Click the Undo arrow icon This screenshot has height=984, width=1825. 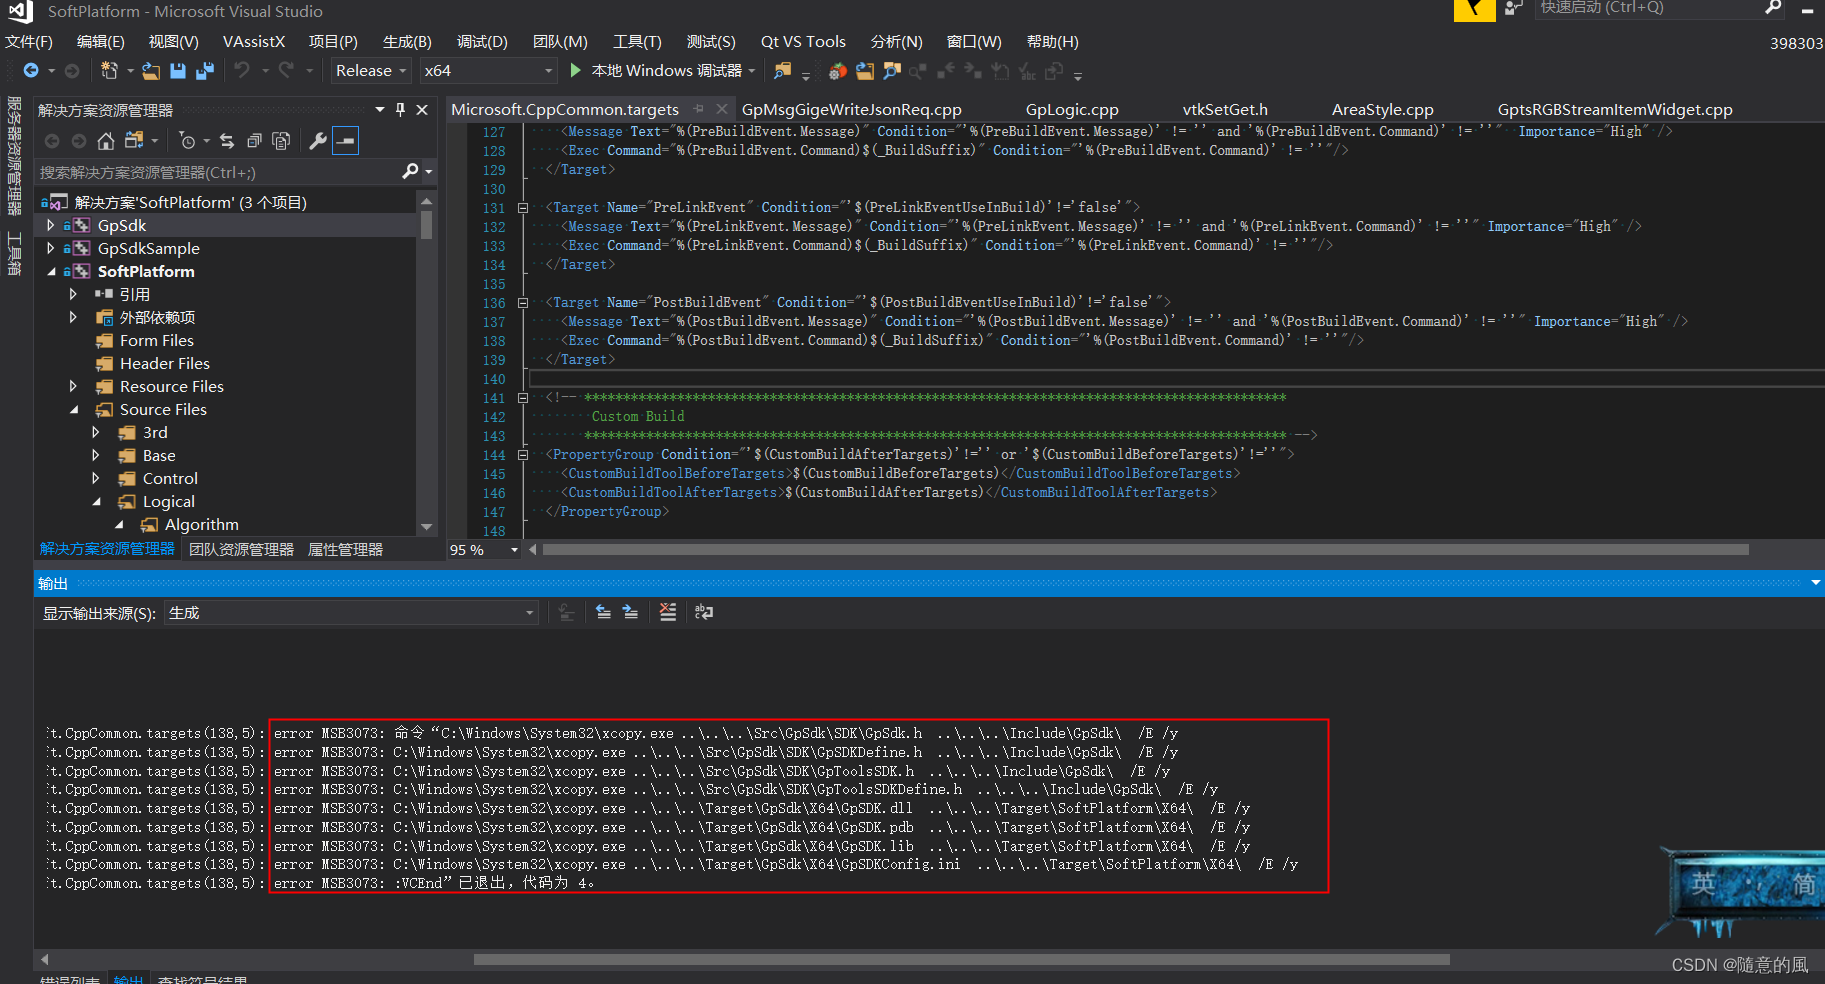click(242, 71)
